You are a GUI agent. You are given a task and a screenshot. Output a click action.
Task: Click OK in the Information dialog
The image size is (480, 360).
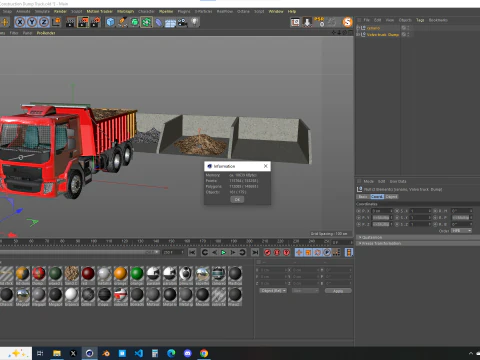pos(237,199)
